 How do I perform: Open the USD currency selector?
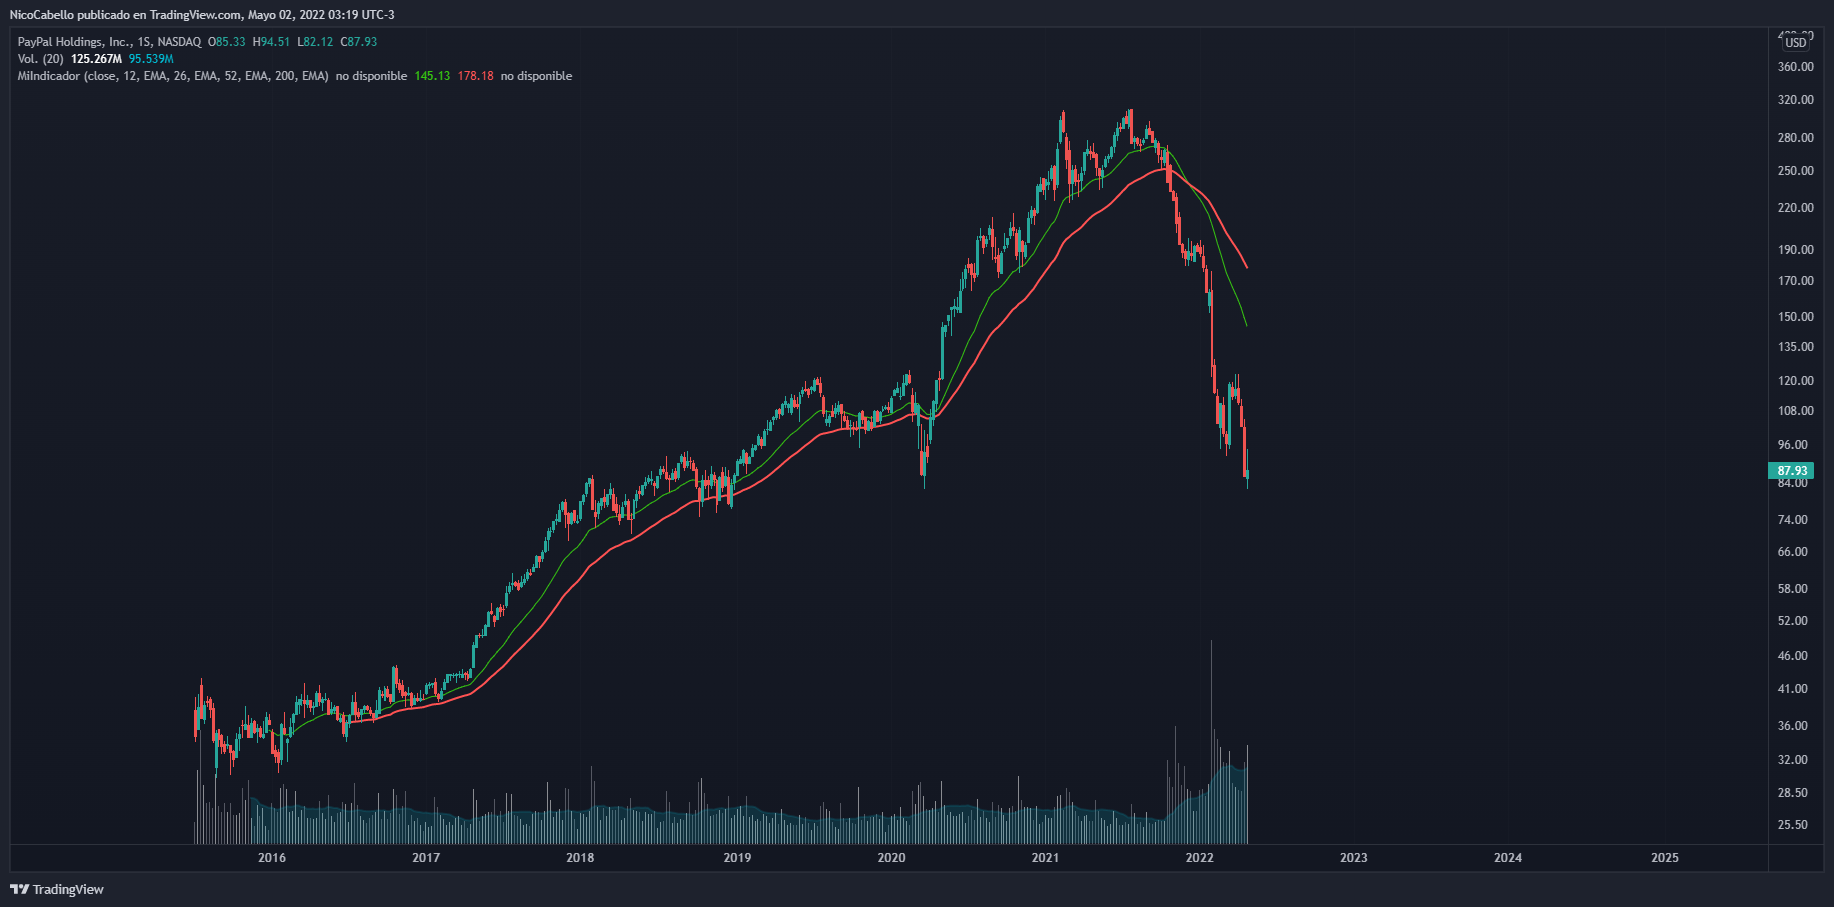[1796, 42]
